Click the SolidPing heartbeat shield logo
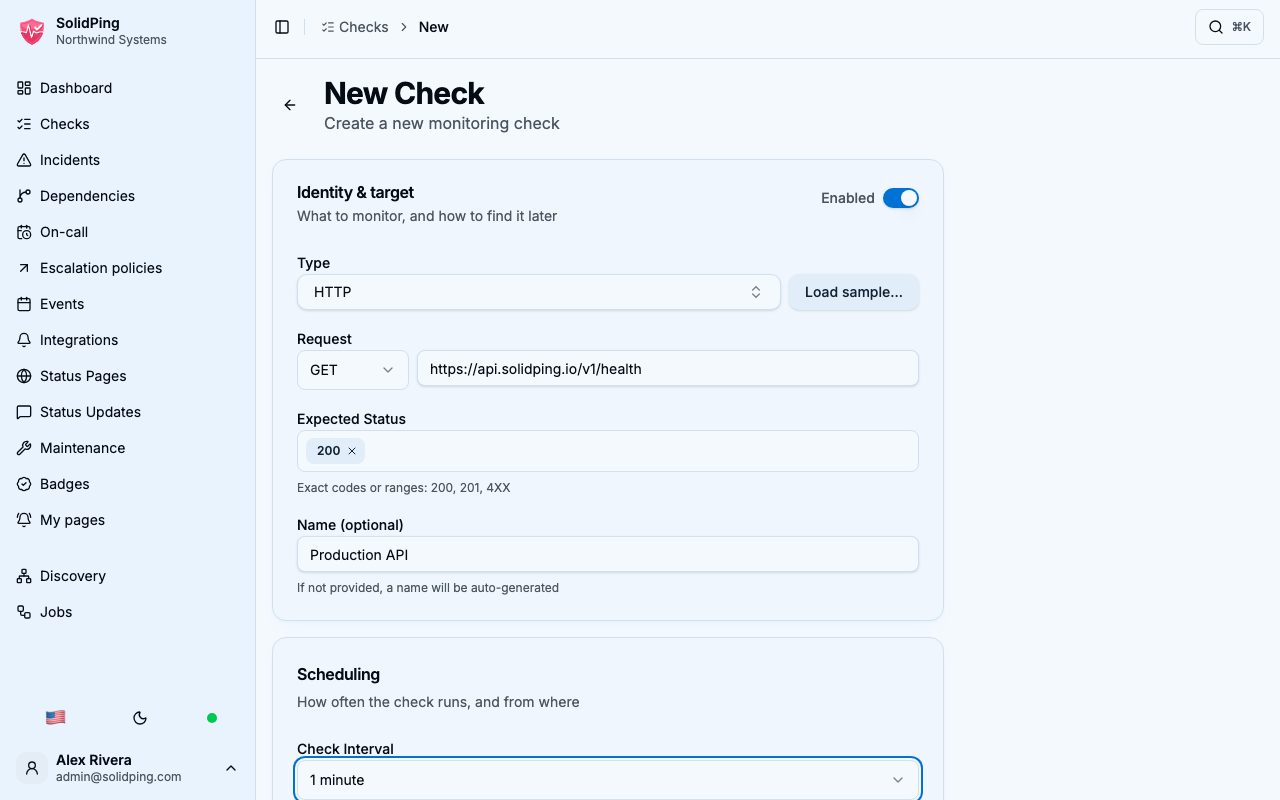 pyautogui.click(x=32, y=31)
